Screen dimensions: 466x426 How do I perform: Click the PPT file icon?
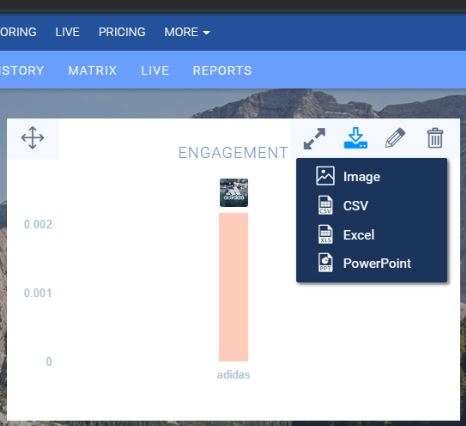coord(325,263)
